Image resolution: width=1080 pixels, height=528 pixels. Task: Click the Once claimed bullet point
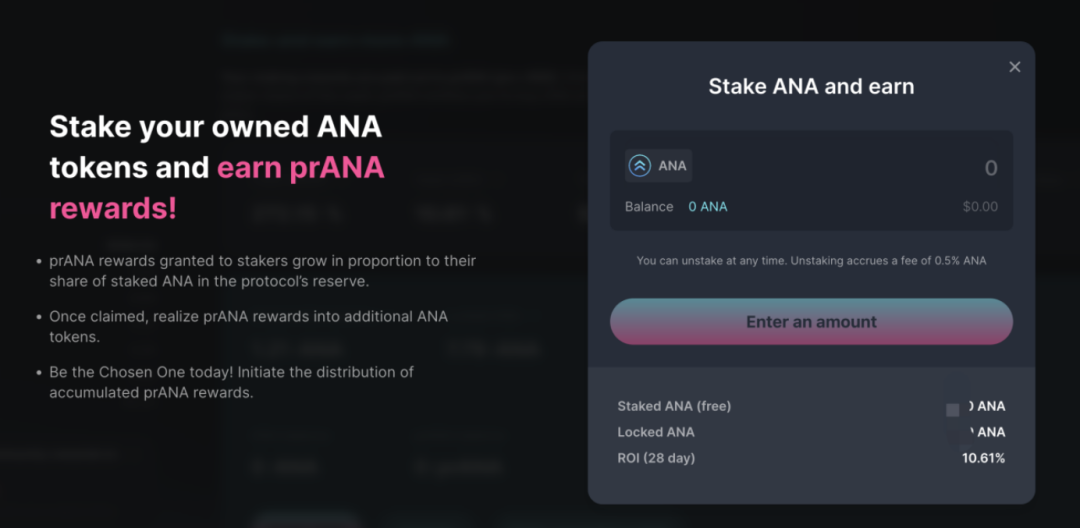[x=248, y=327]
